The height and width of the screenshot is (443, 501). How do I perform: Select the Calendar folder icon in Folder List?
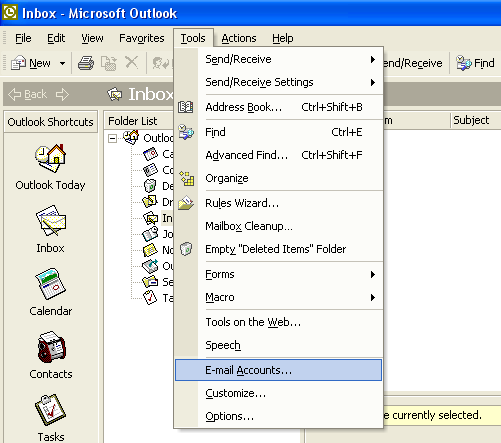click(x=150, y=154)
